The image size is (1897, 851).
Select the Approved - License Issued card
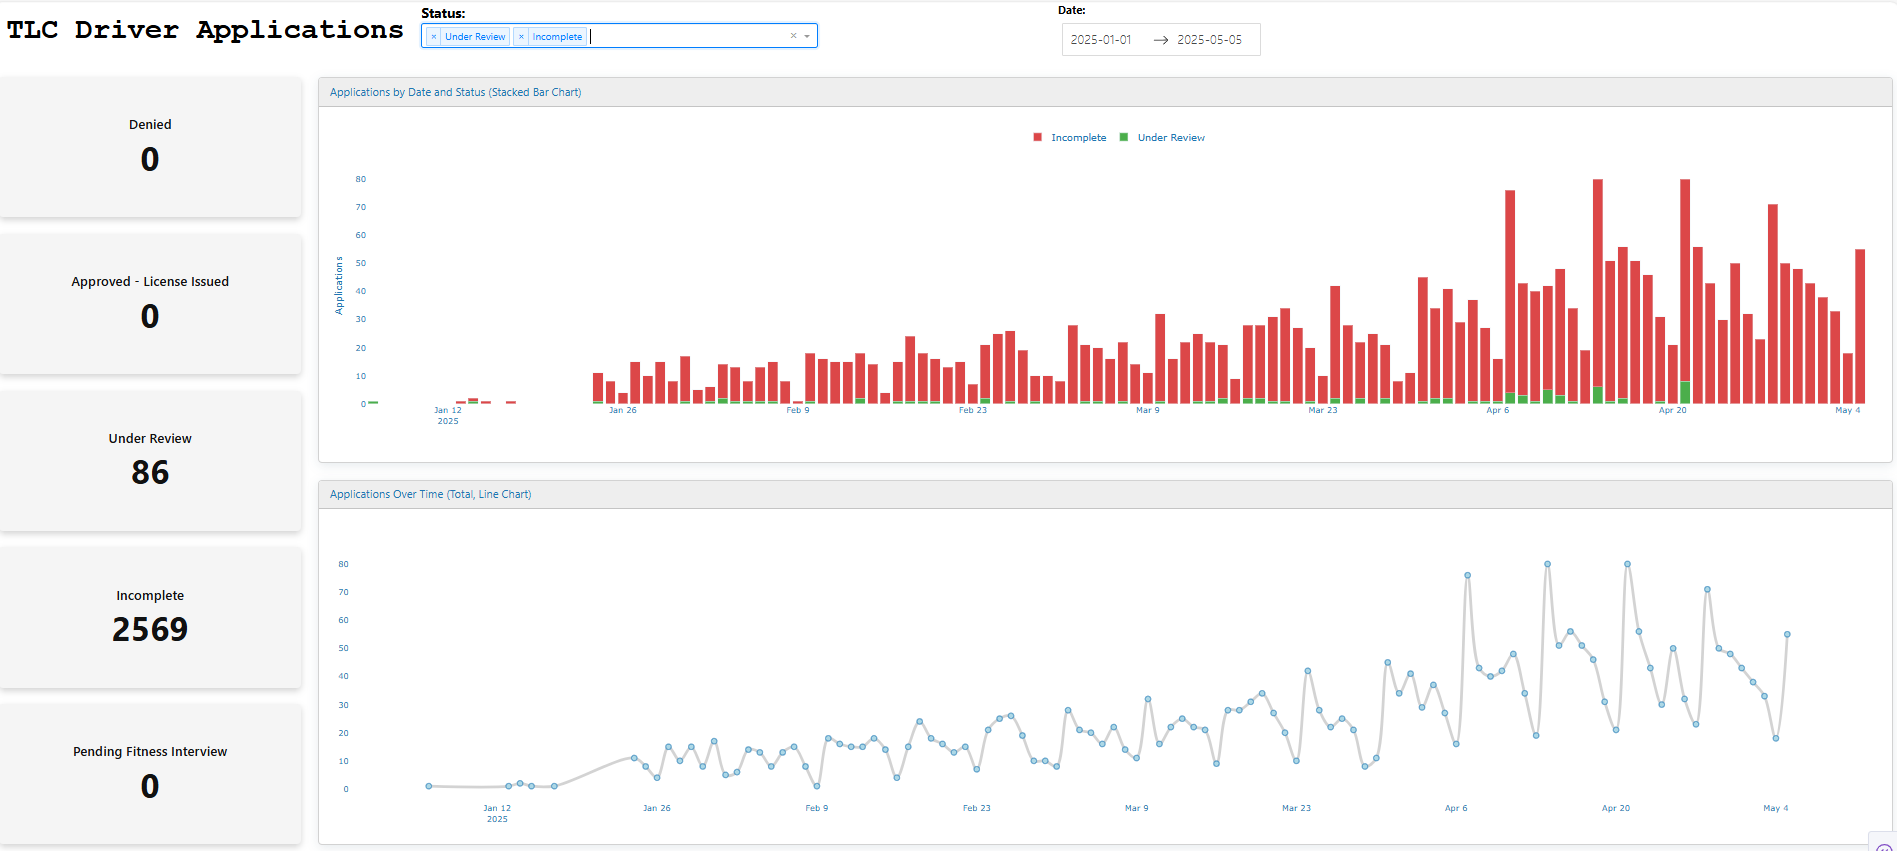pos(150,304)
